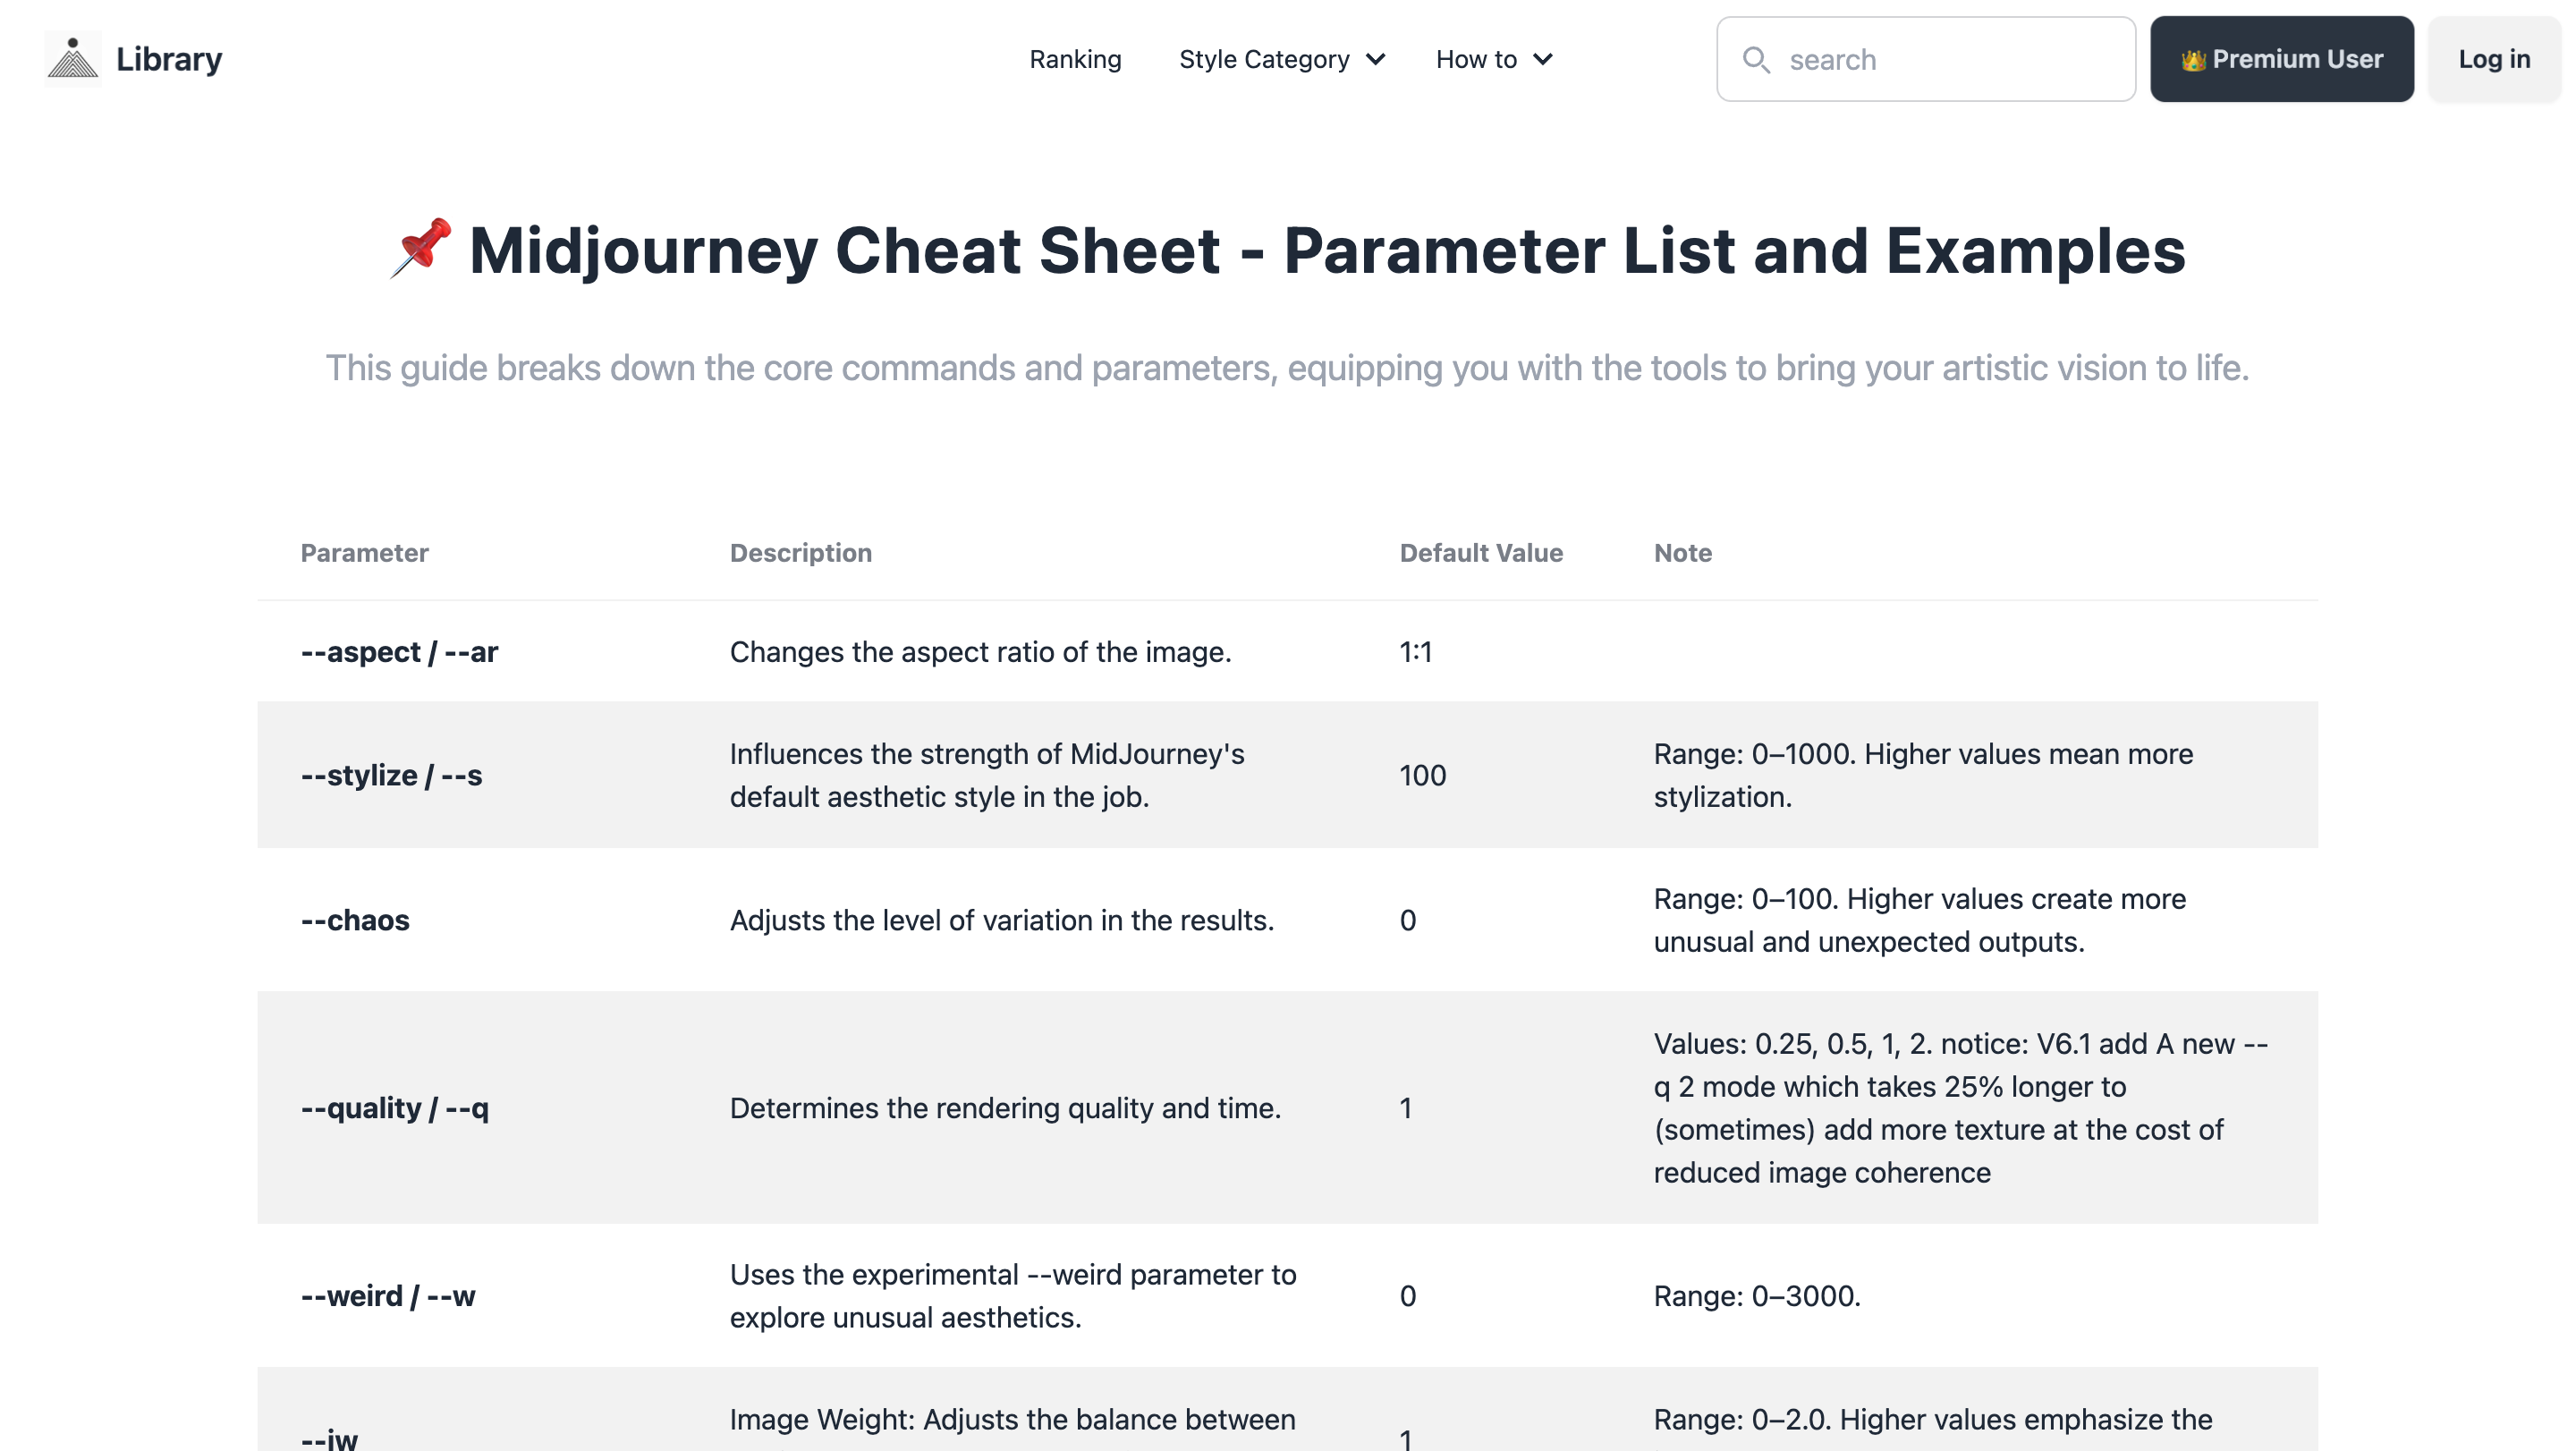
Task: Focus the search input field
Action: [1926, 59]
